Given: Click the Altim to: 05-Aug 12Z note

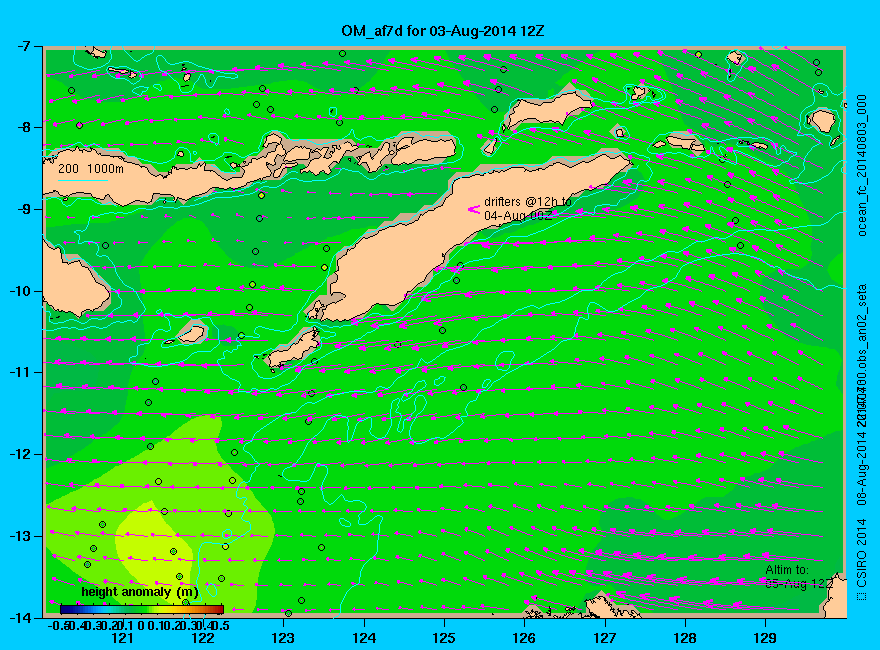Looking at the screenshot, I should pos(799,576).
